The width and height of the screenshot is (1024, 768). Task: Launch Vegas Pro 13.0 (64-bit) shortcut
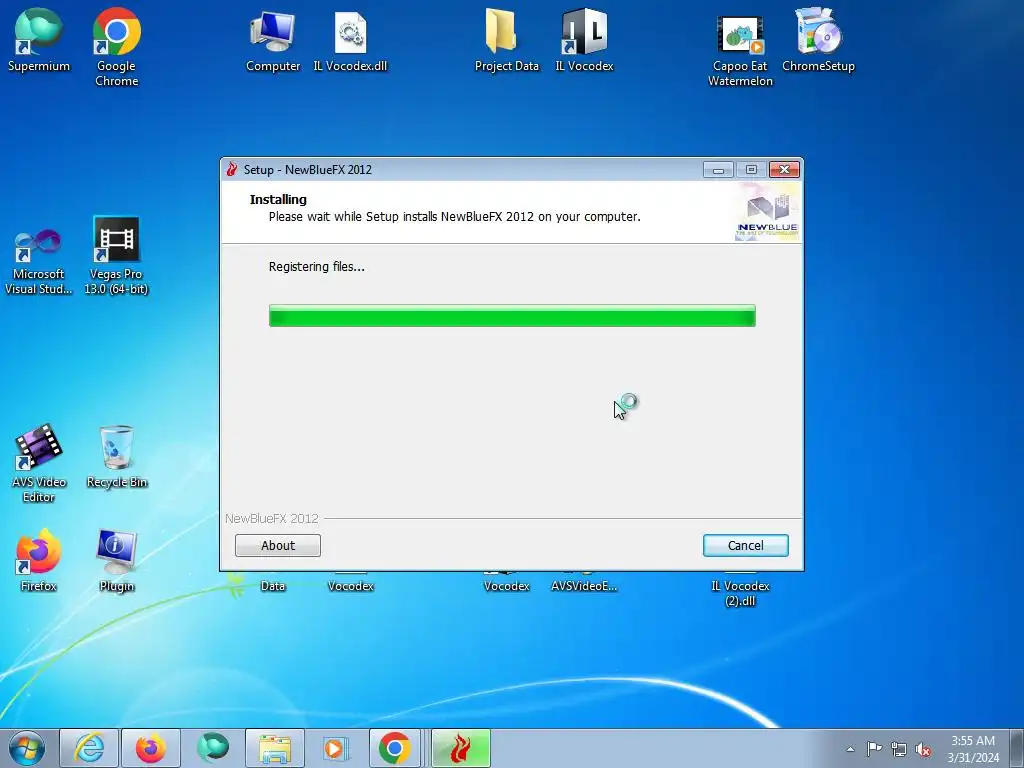point(116,255)
